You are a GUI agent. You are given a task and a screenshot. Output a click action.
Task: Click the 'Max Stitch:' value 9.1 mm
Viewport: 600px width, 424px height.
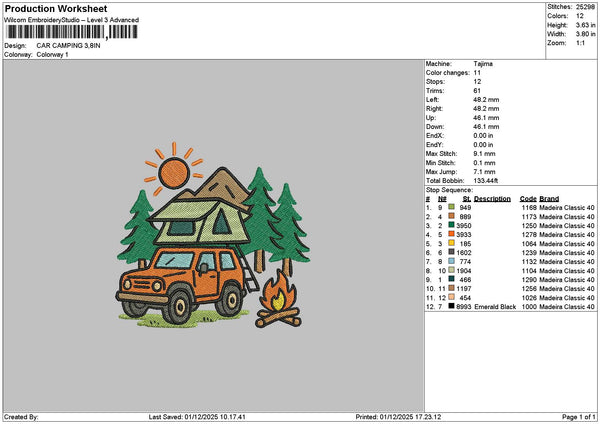tap(484, 154)
